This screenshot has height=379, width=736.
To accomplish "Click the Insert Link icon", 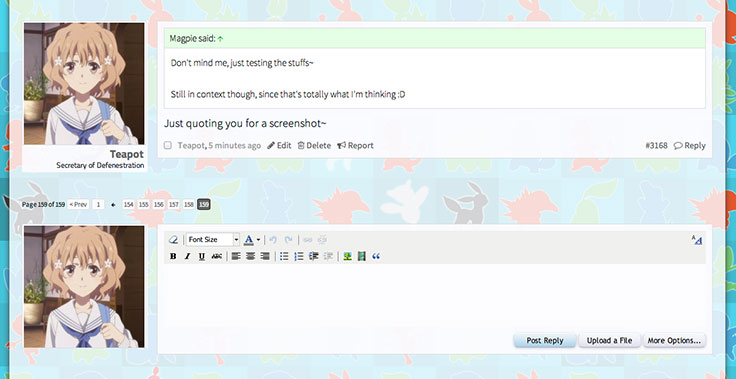I will (307, 240).
